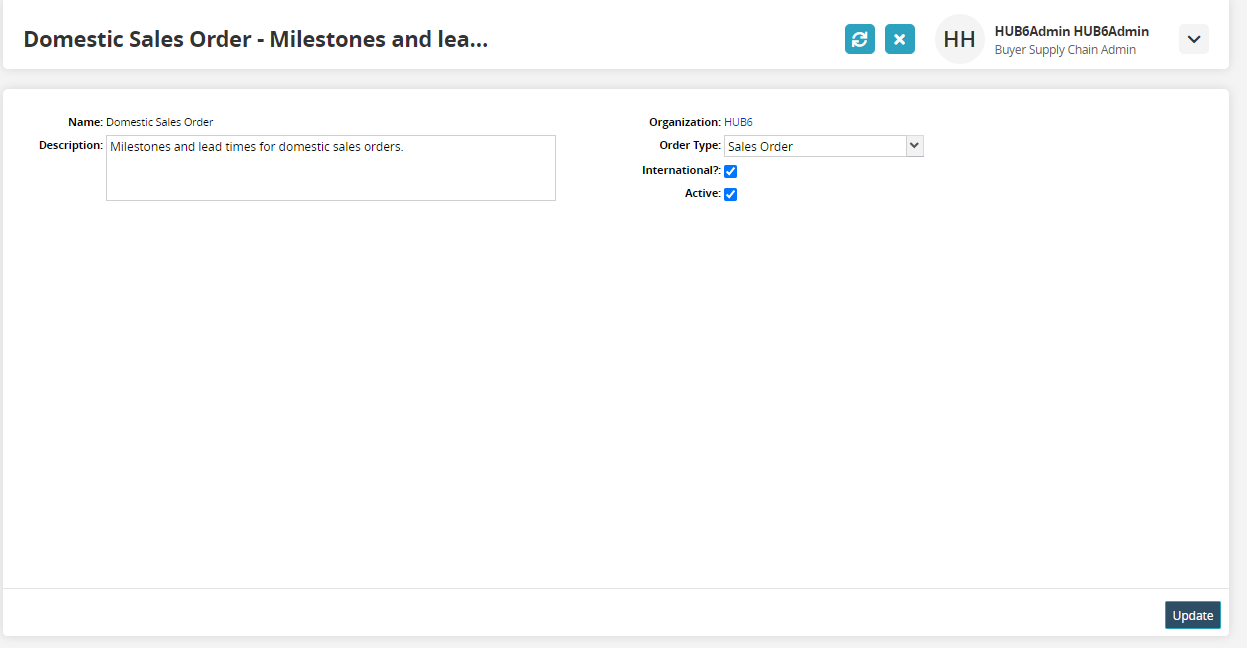Click the Name value Domestic Sales Order
The image size is (1247, 648).
(x=159, y=122)
